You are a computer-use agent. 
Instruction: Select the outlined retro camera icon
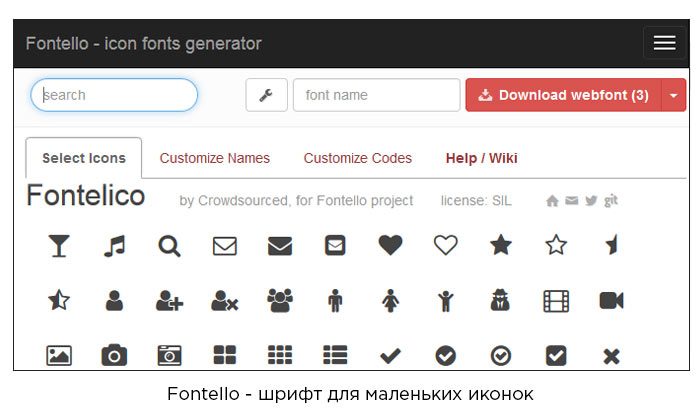coord(170,355)
